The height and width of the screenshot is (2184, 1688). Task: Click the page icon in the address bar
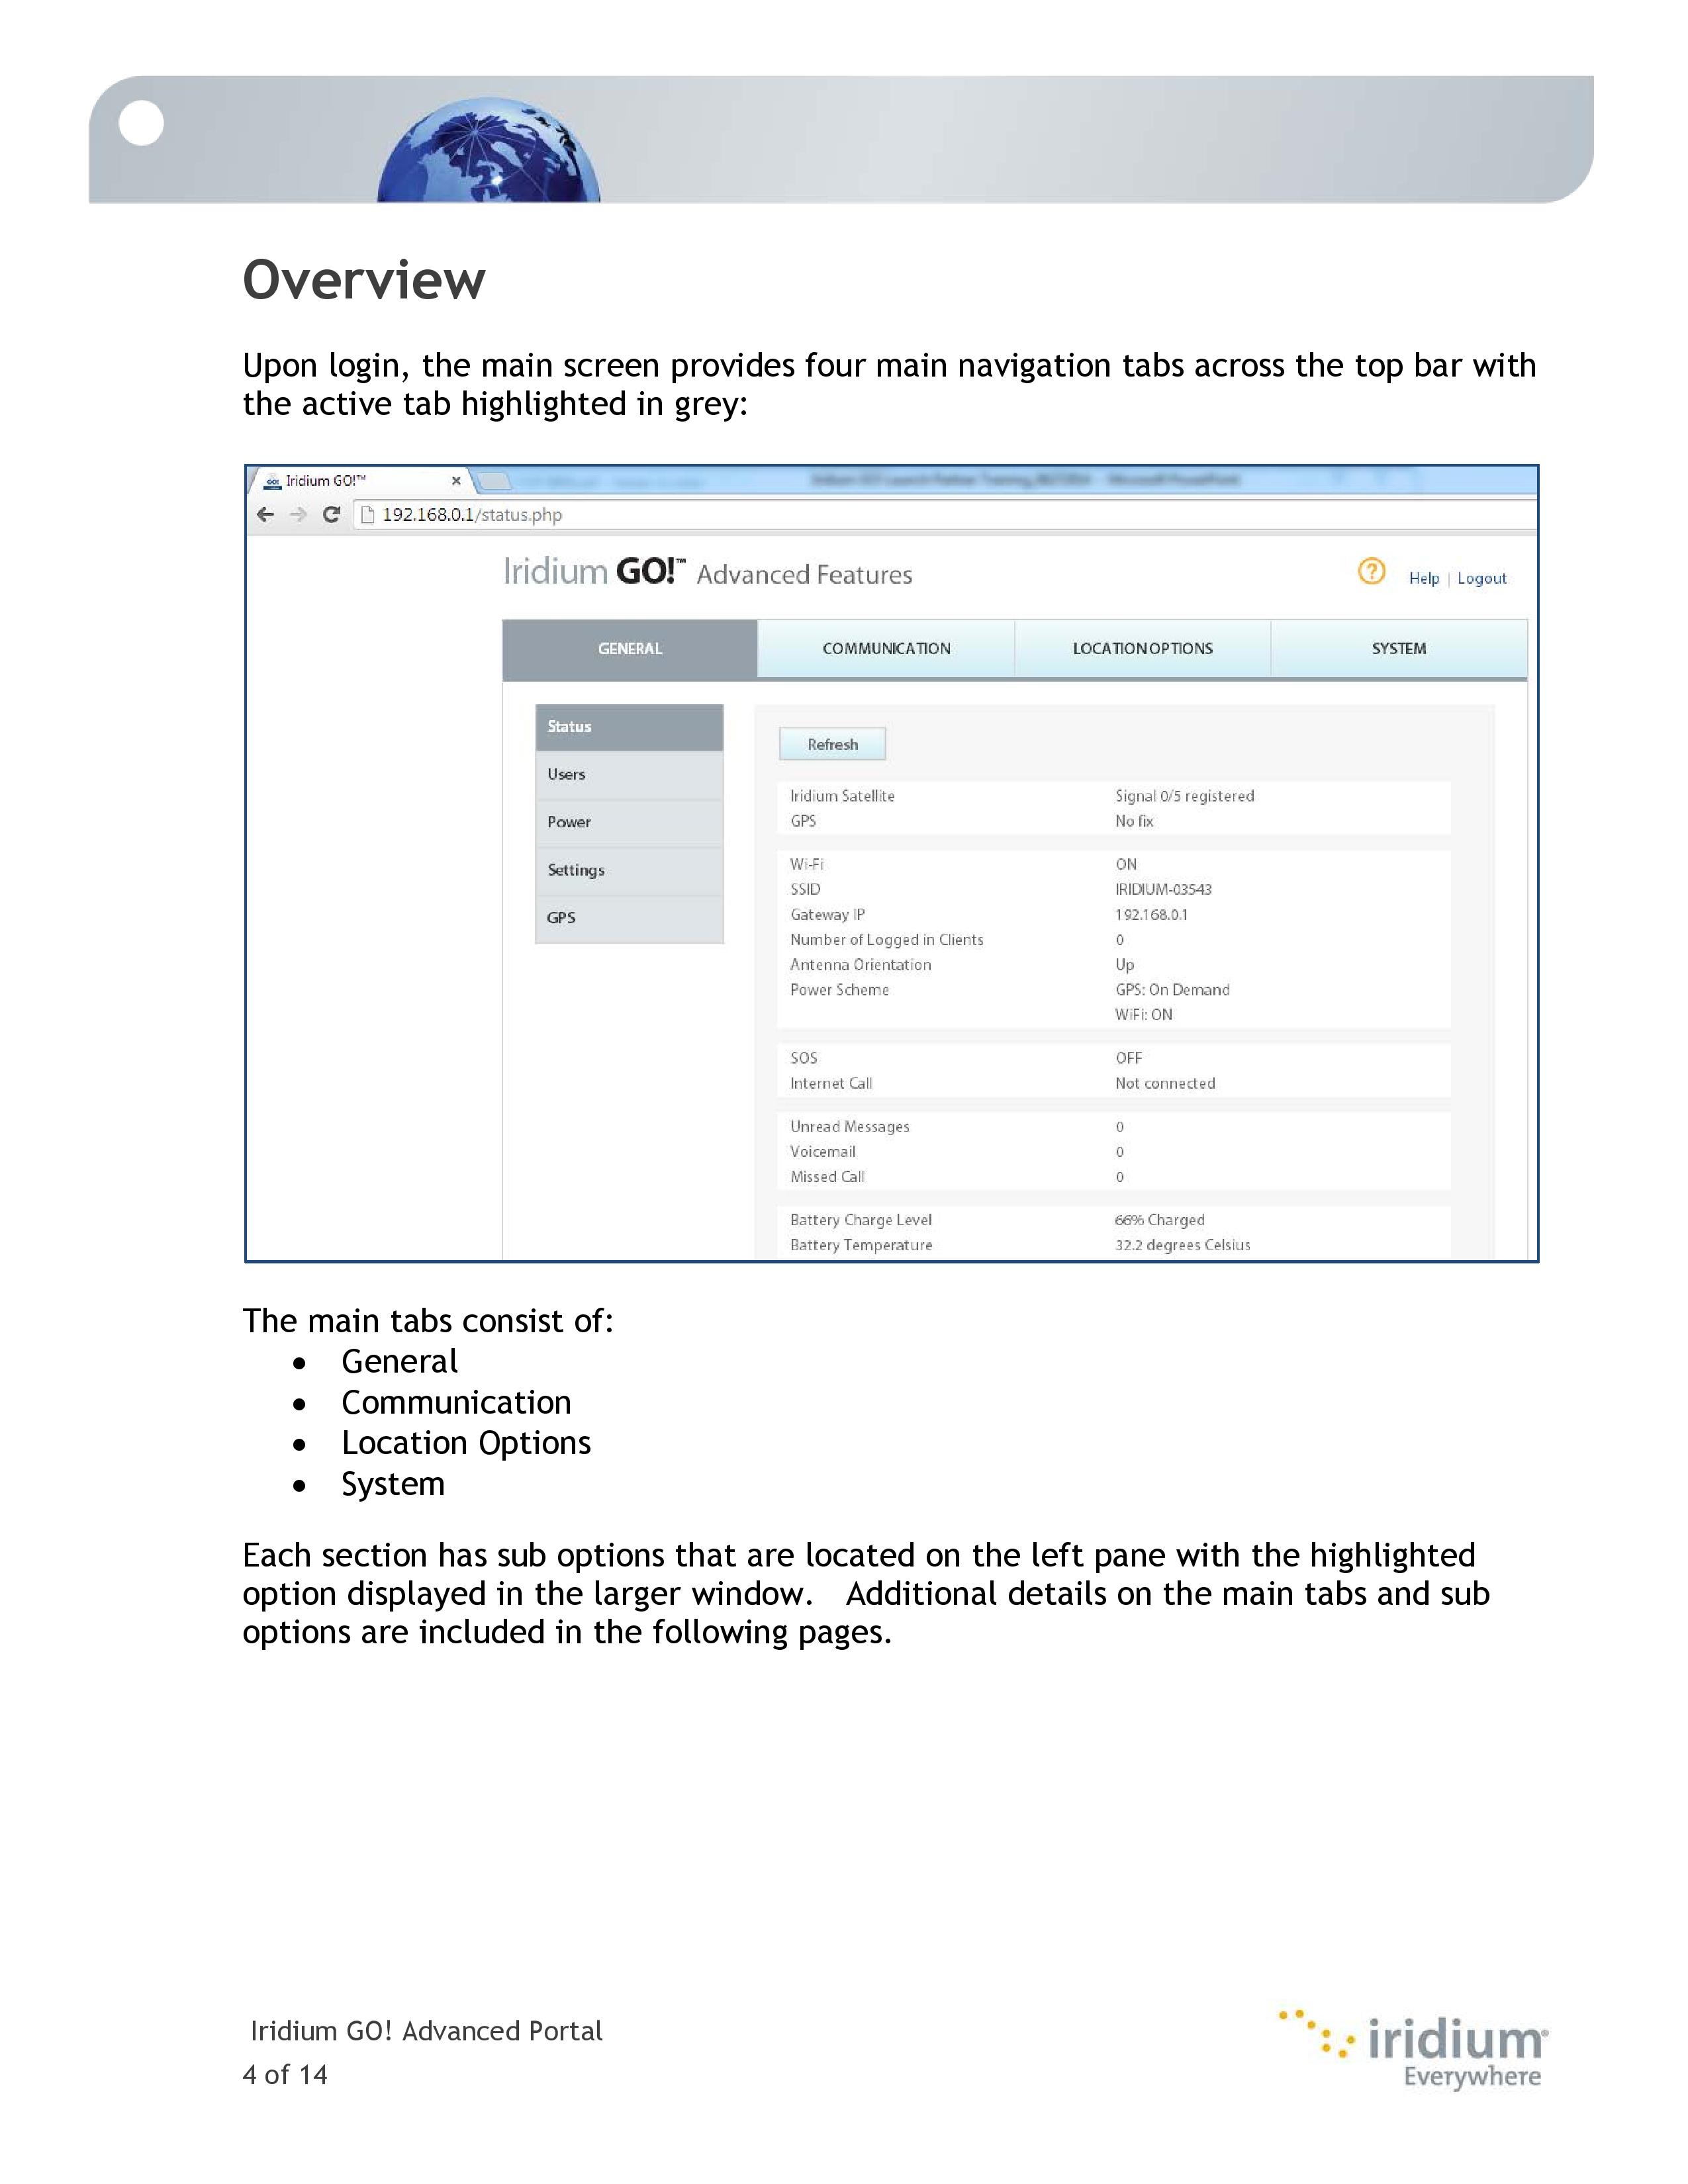[x=367, y=515]
